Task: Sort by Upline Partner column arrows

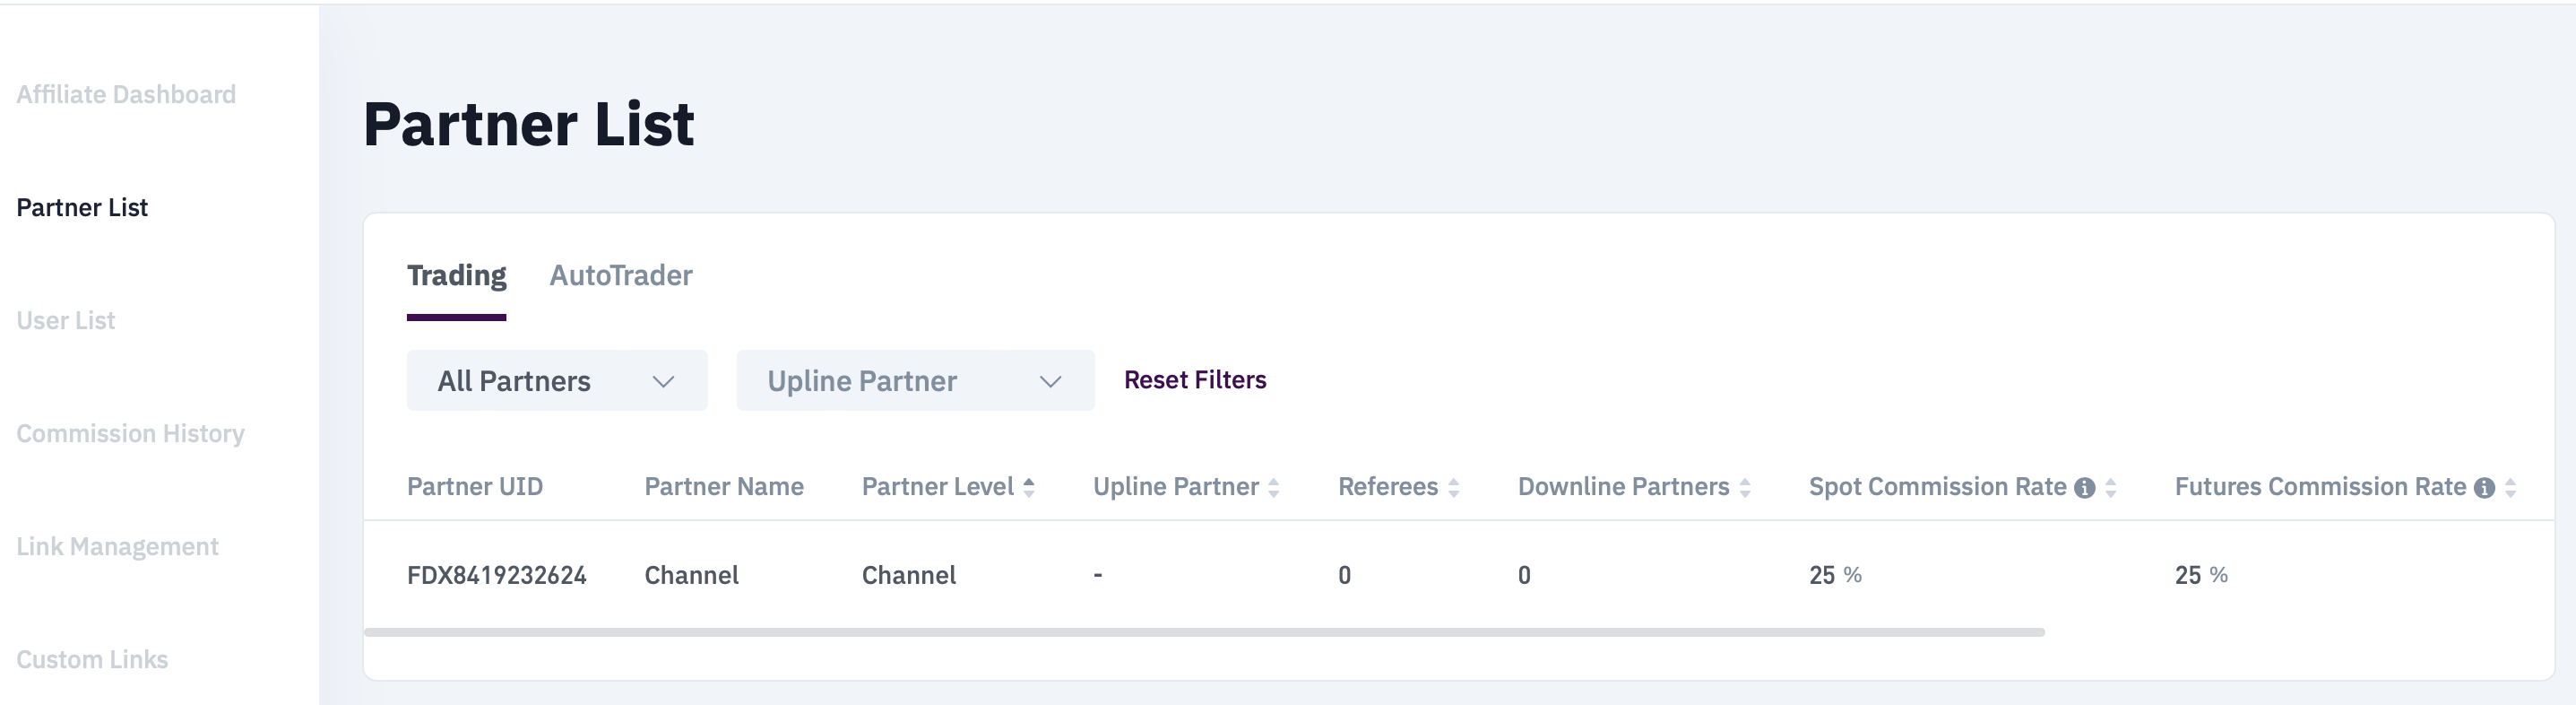Action: (x=1274, y=487)
